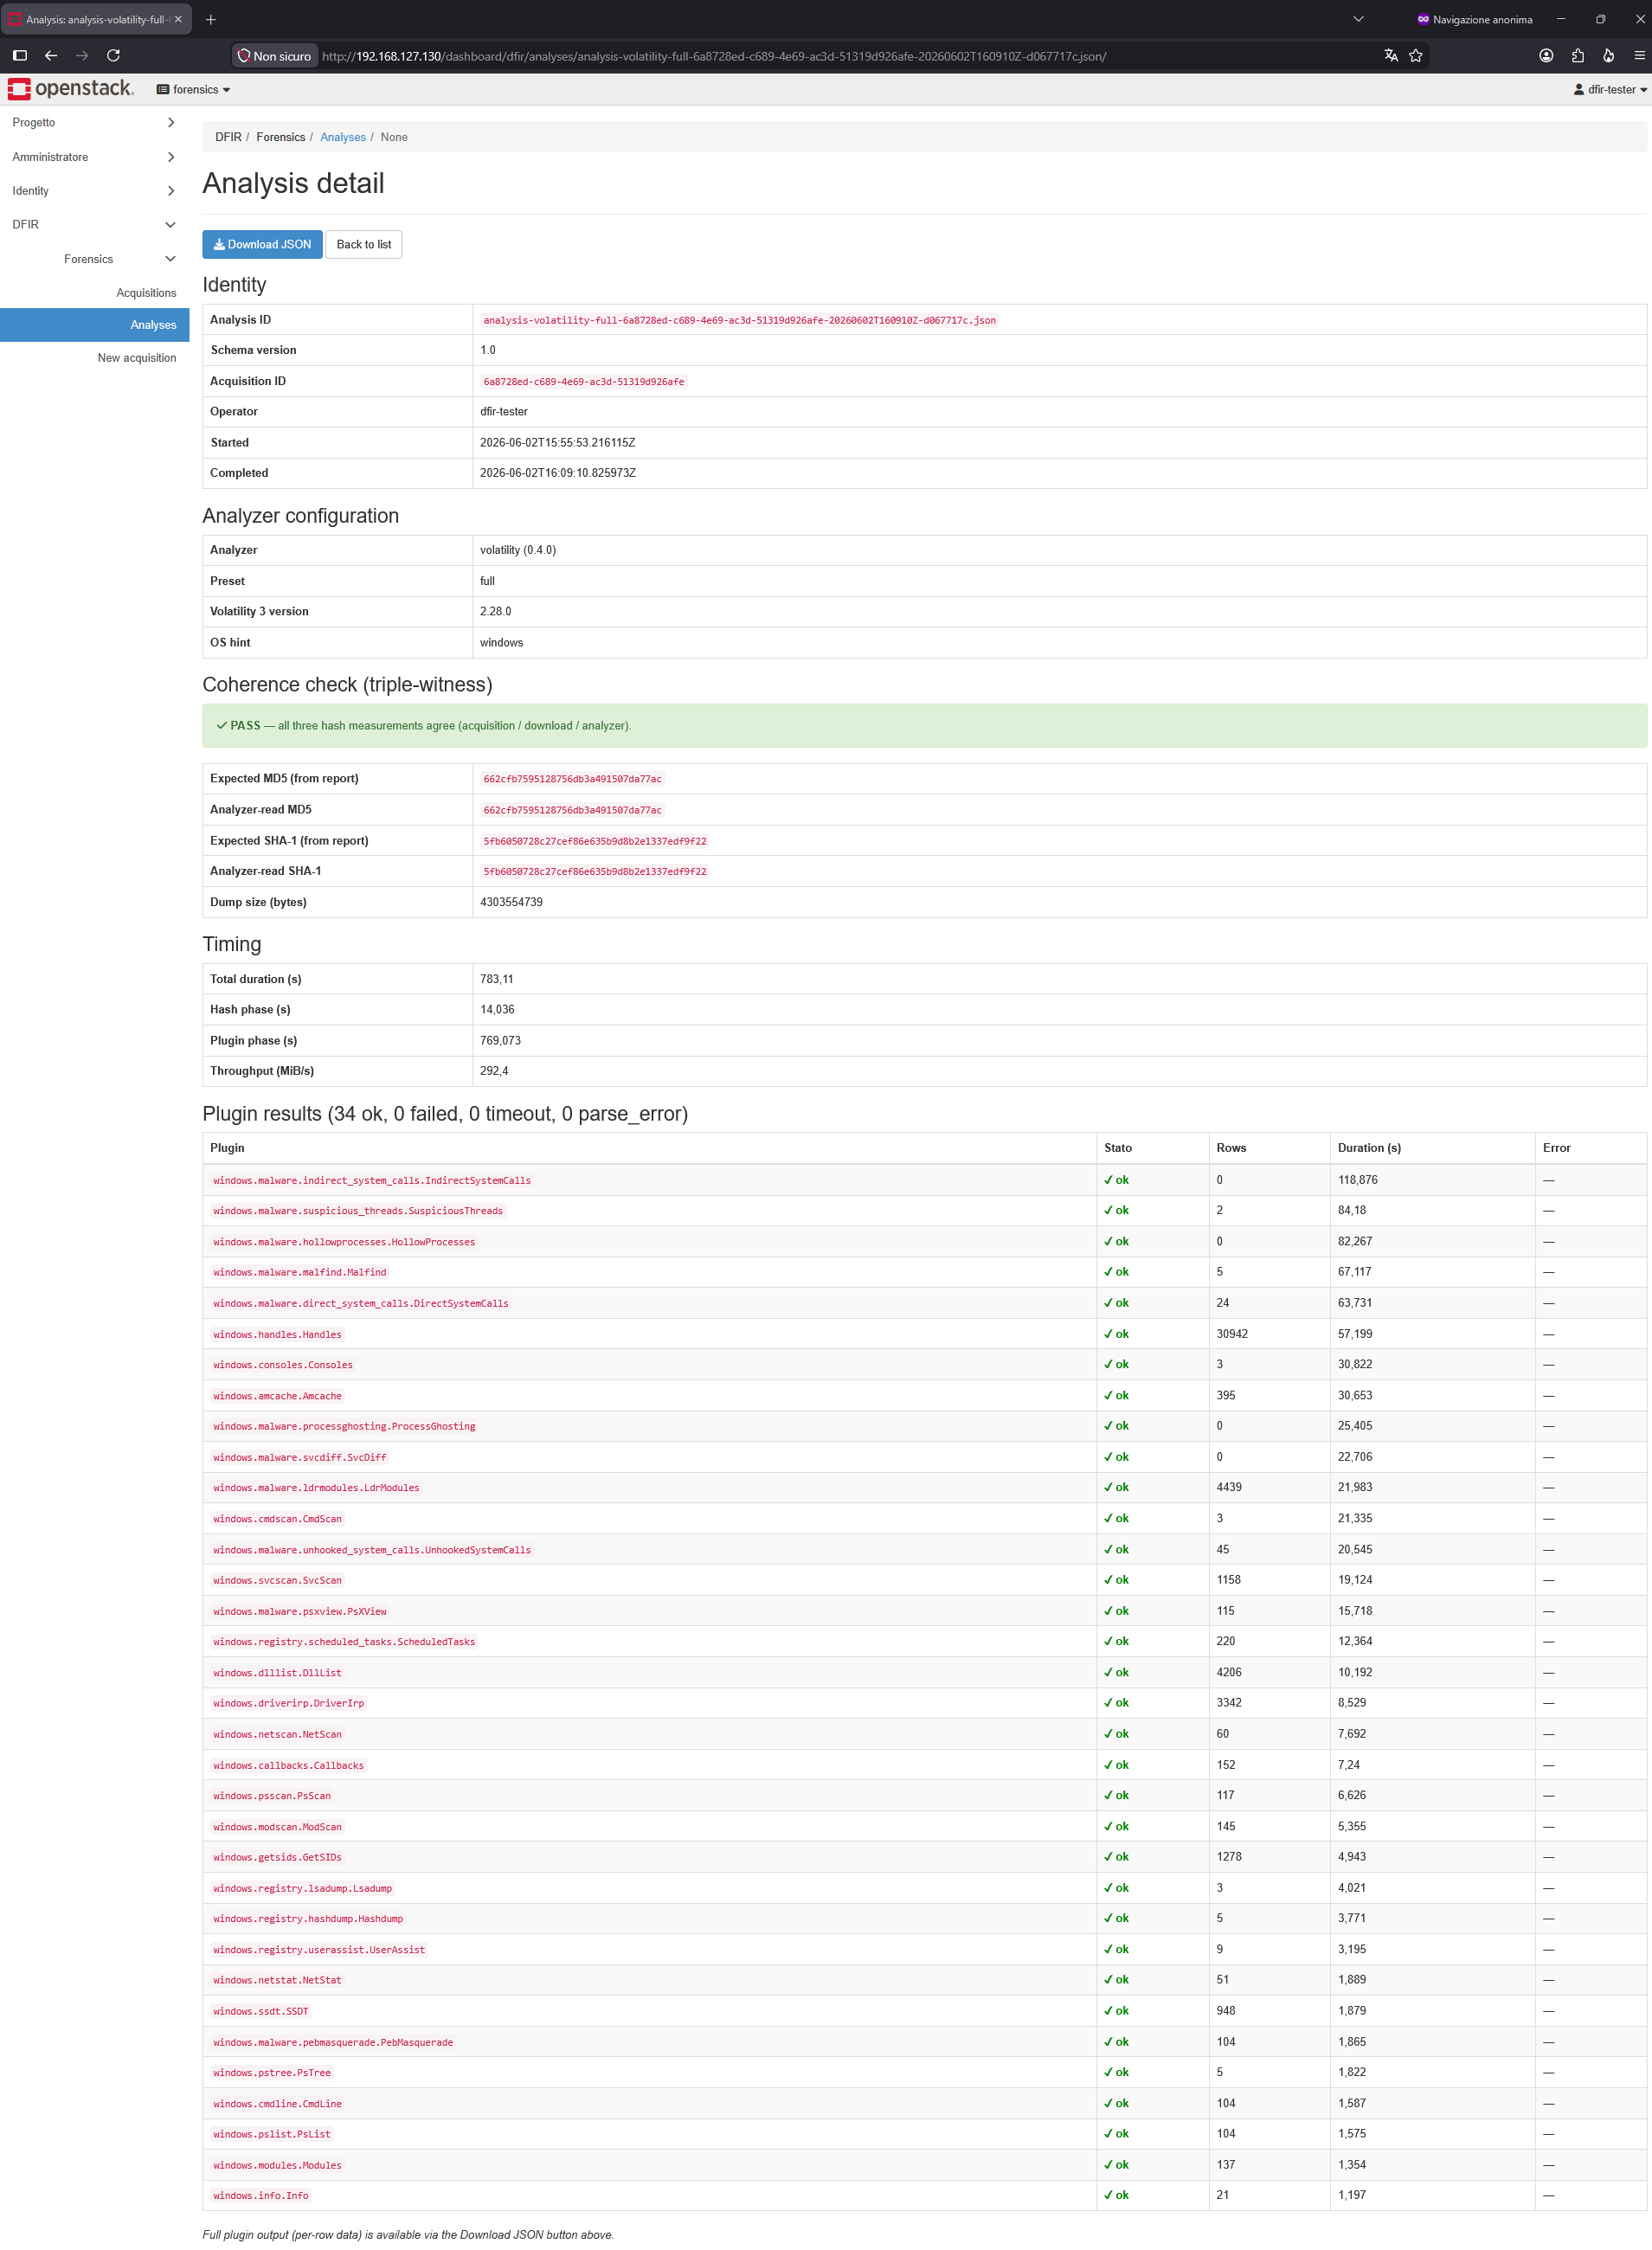The width and height of the screenshot is (1652, 2250).
Task: Open New acquisition in sidebar
Action: pos(136,358)
